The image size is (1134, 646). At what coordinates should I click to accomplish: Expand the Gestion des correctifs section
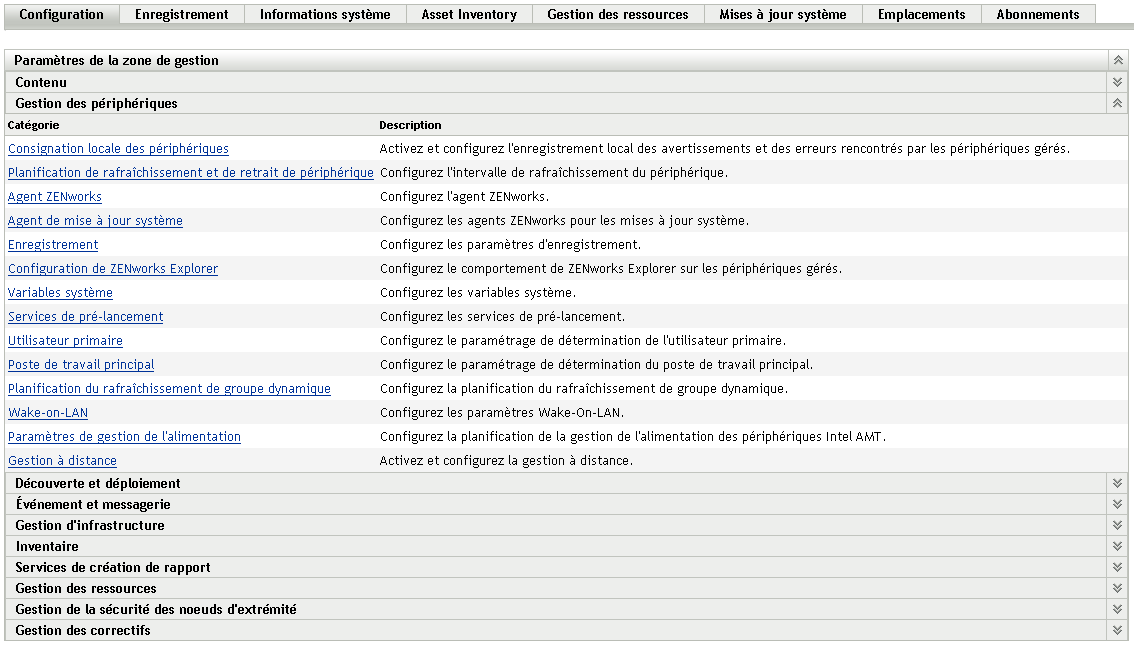(1115, 630)
